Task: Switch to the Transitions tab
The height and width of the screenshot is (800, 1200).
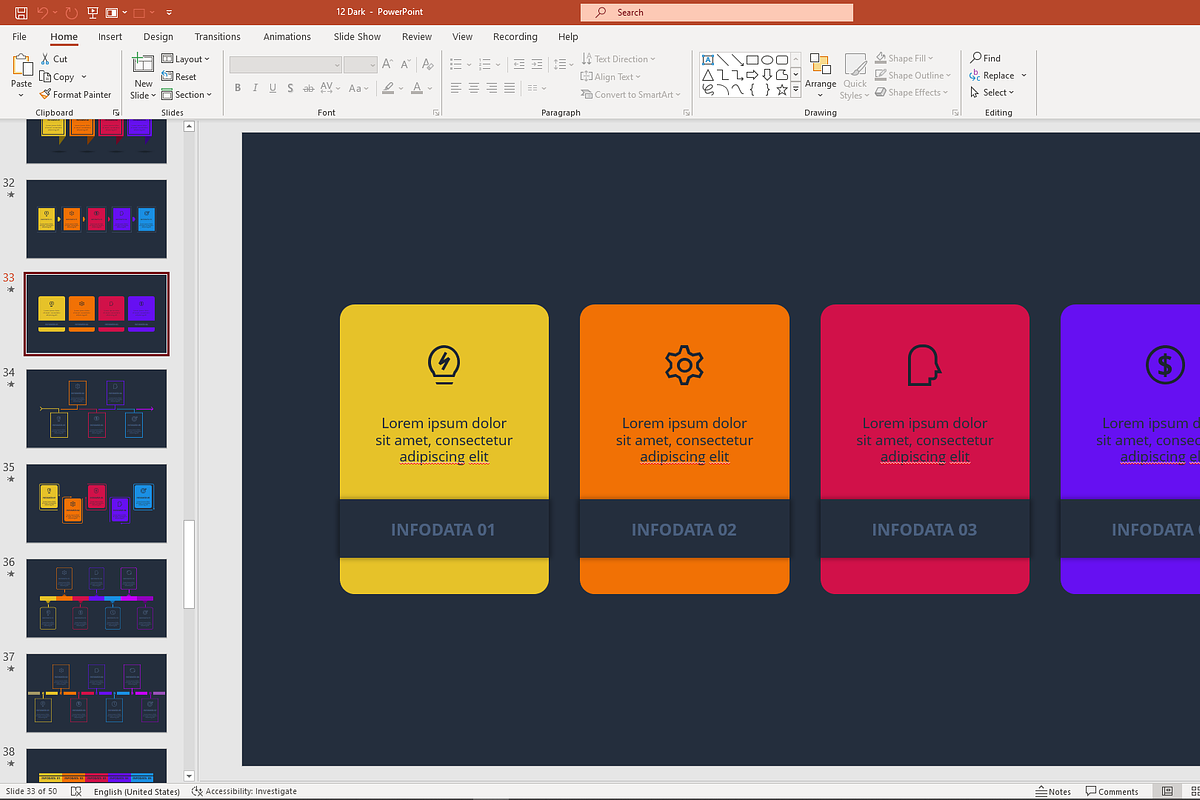Action: (217, 37)
